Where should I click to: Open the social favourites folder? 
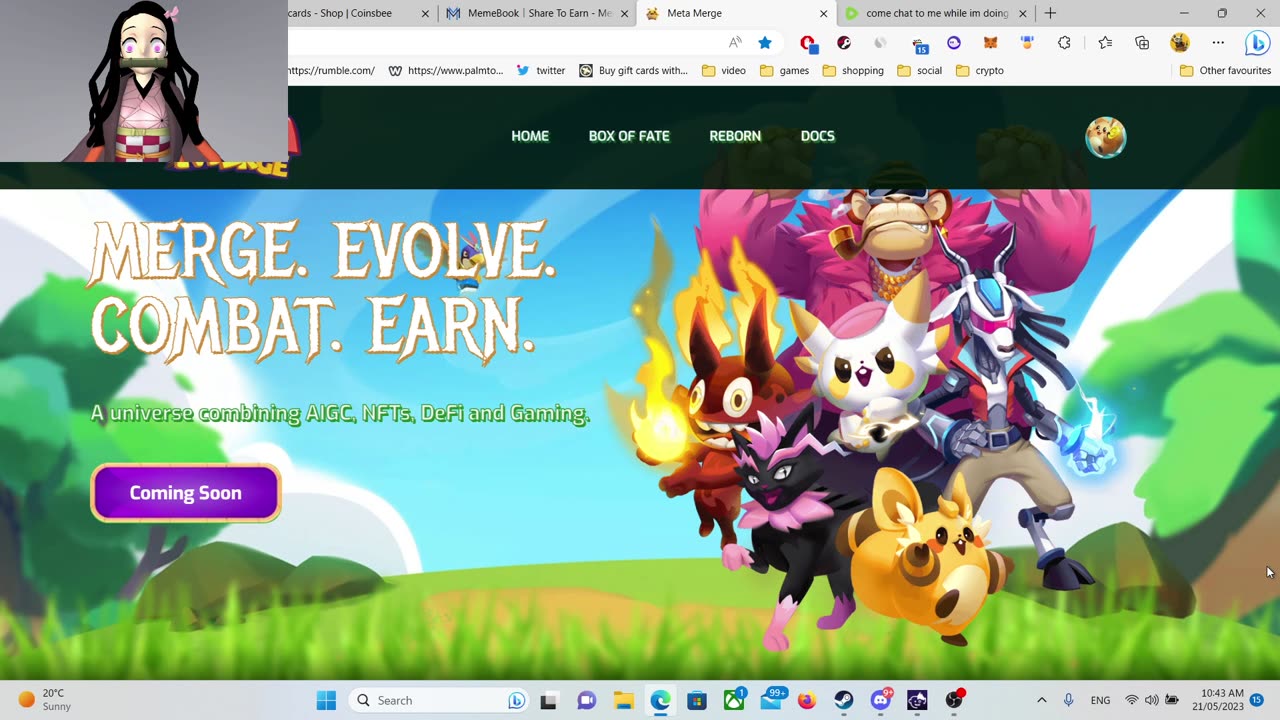(919, 70)
